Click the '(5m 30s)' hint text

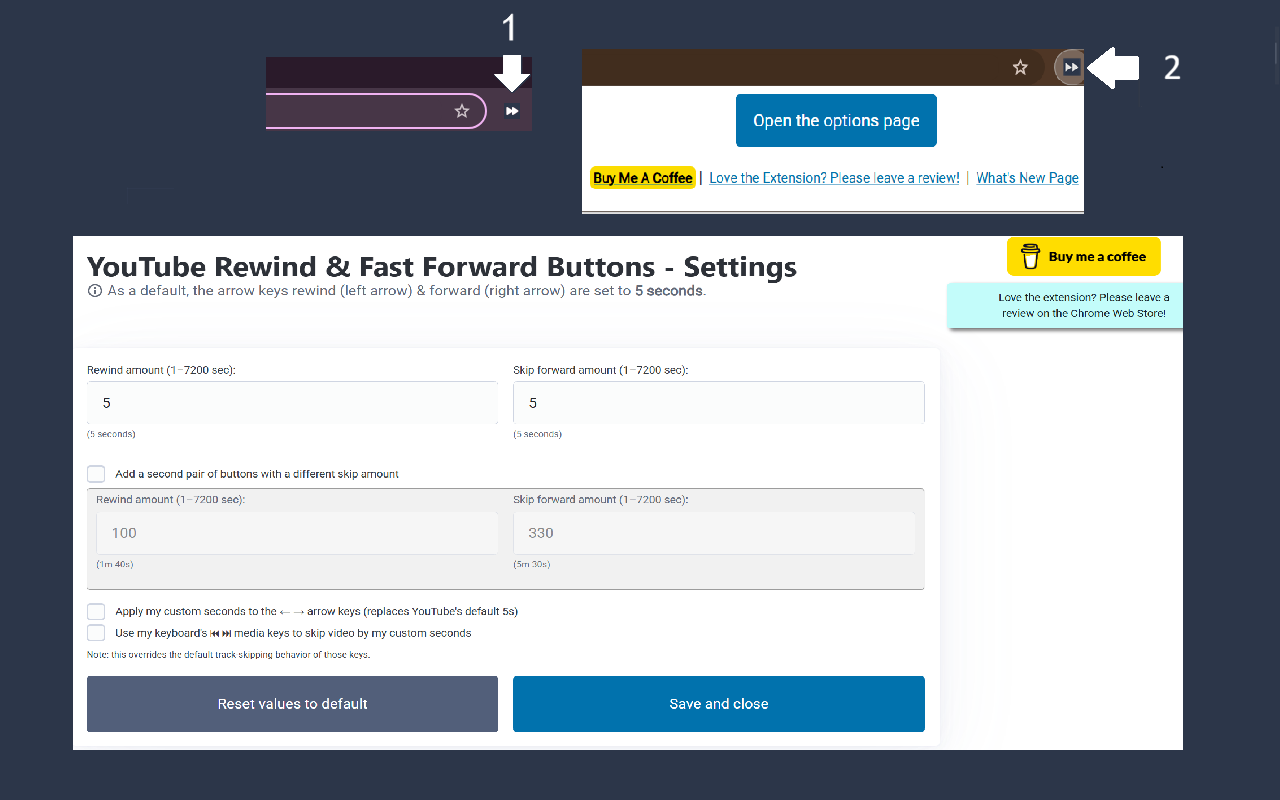click(532, 564)
